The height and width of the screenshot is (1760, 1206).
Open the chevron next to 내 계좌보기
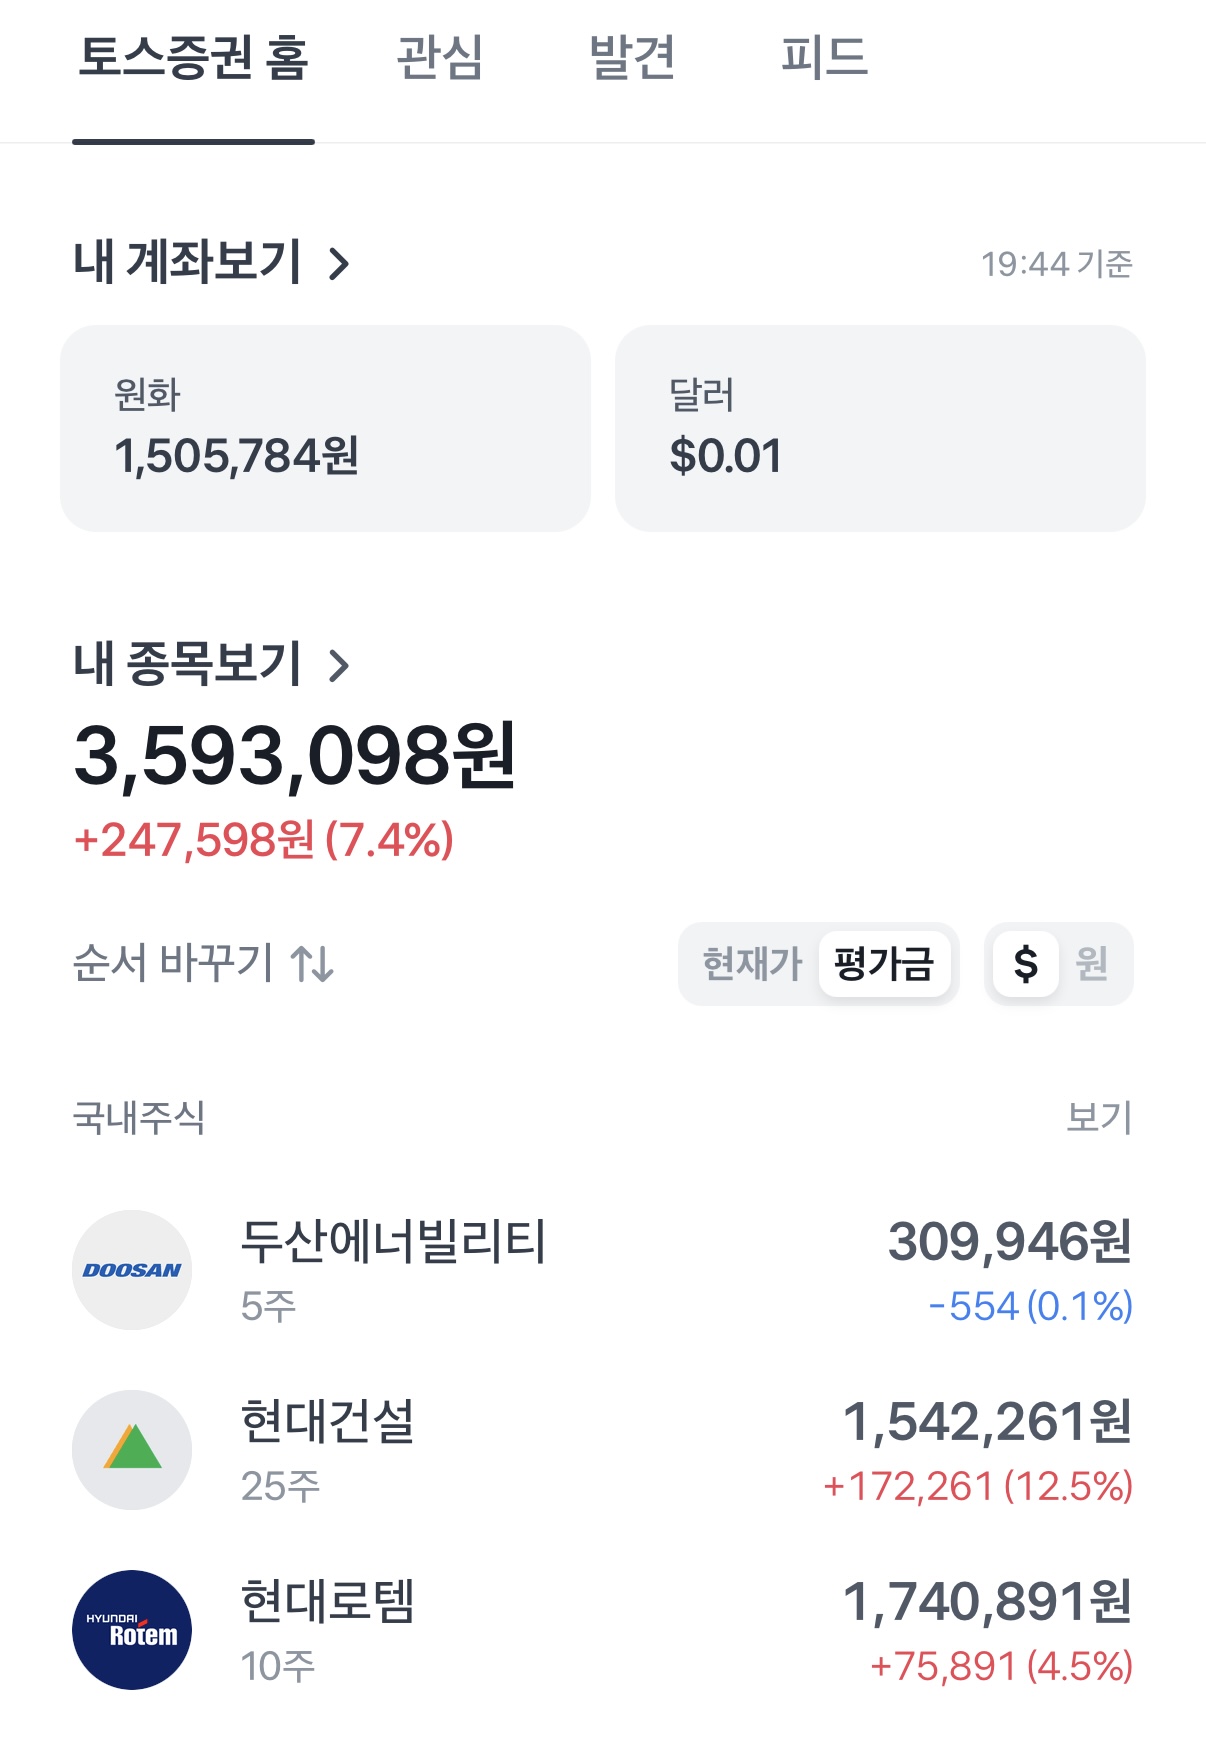[340, 264]
